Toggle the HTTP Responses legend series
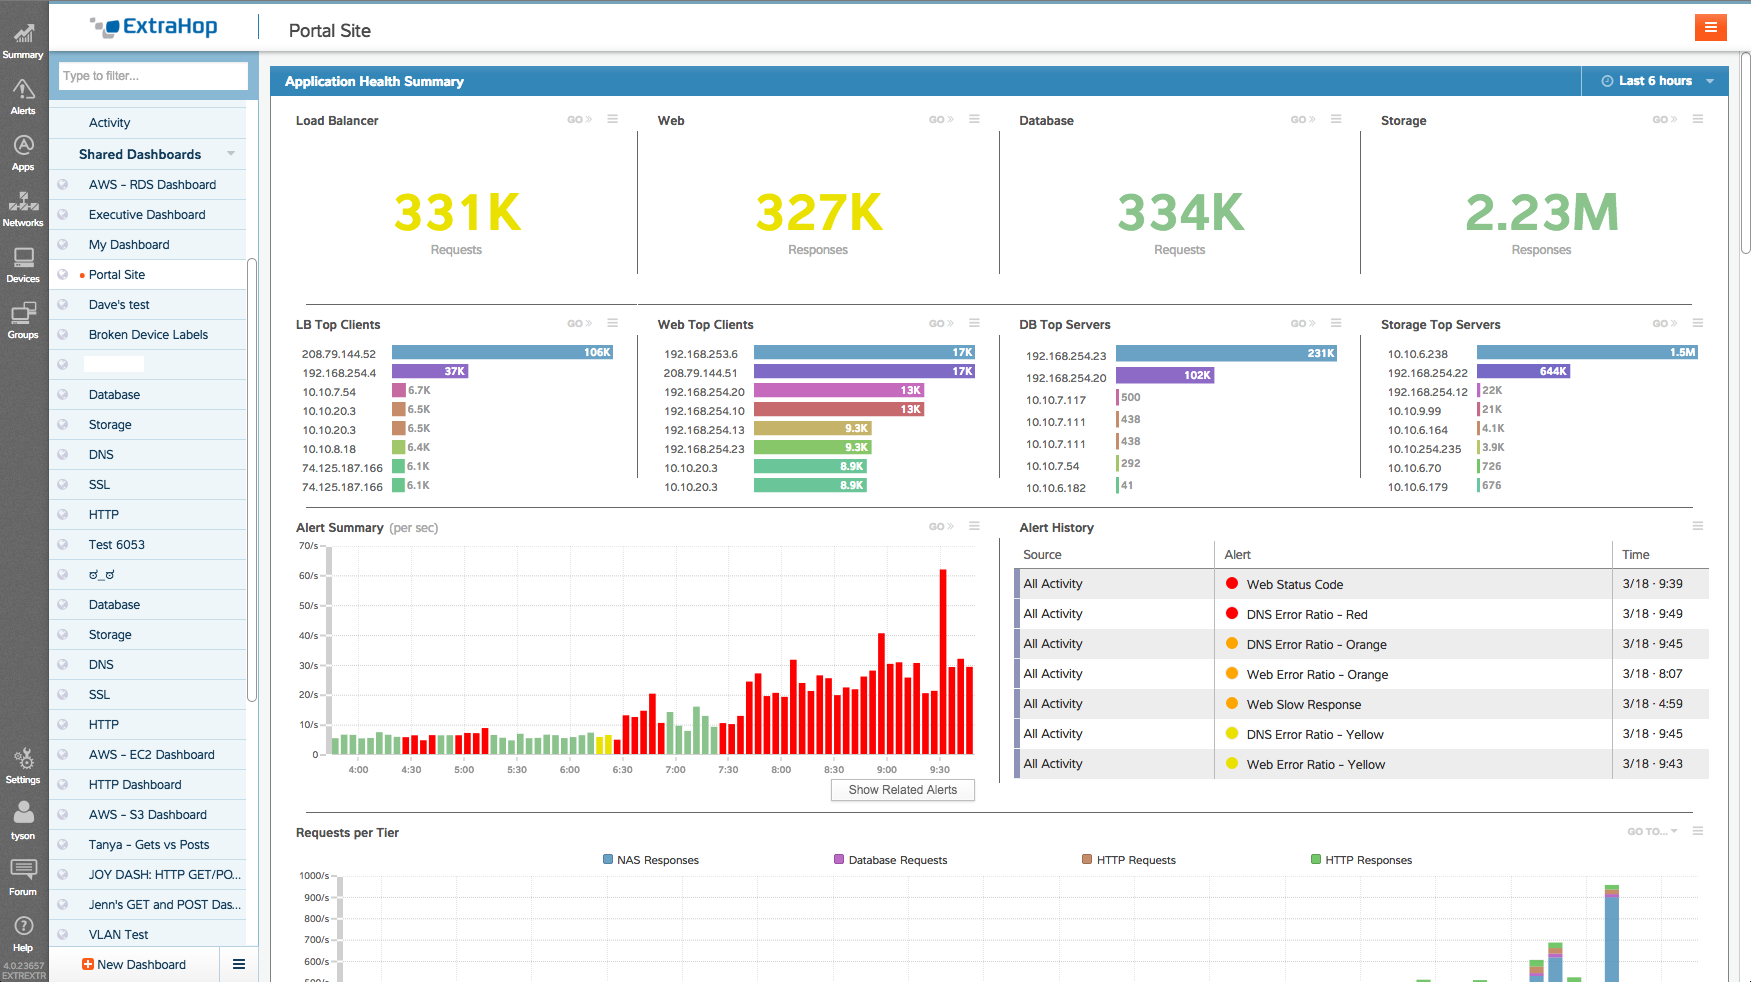The width and height of the screenshot is (1751, 982). 1362,860
